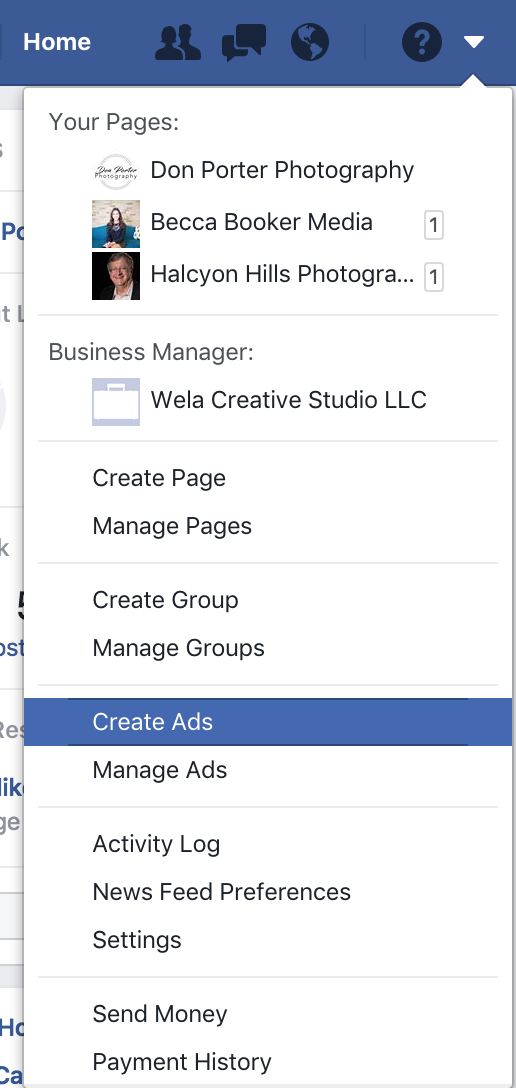
Task: Select Create Page from the menu
Action: 160,478
